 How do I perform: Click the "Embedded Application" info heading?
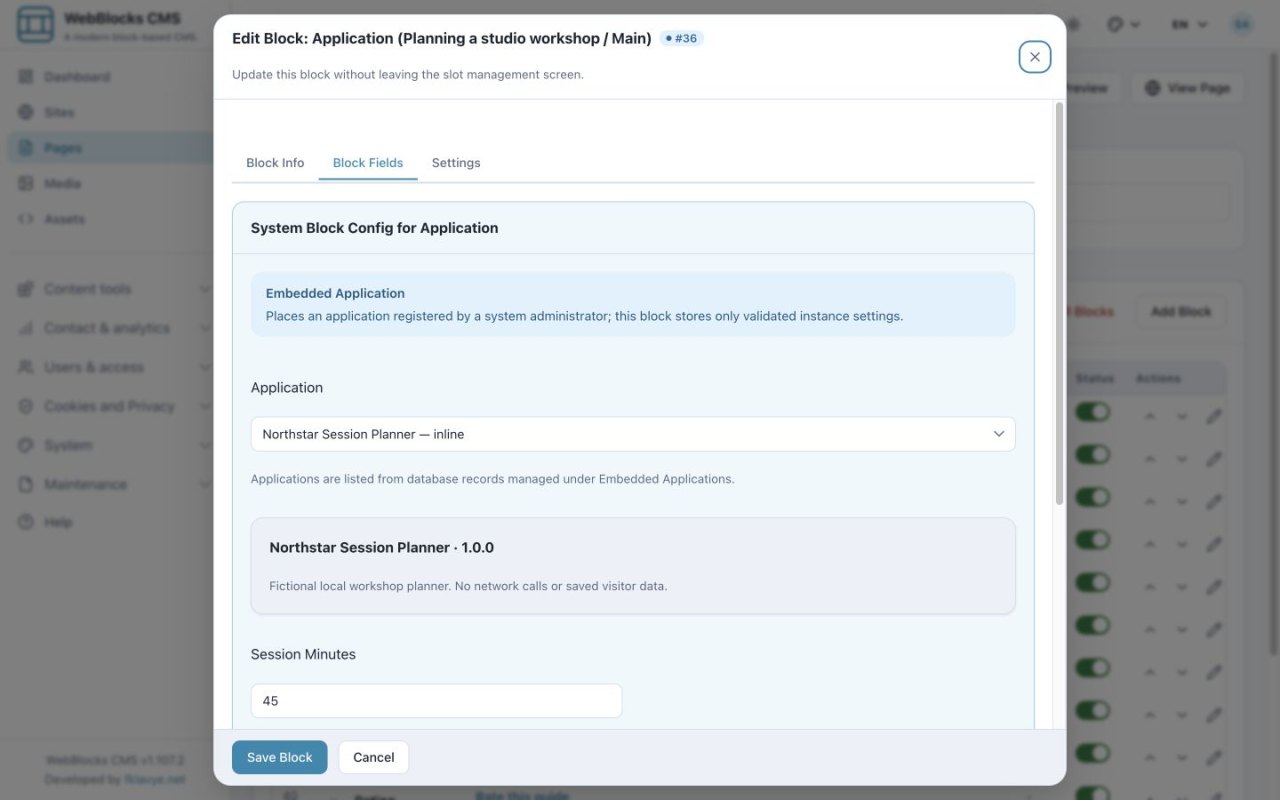(335, 293)
